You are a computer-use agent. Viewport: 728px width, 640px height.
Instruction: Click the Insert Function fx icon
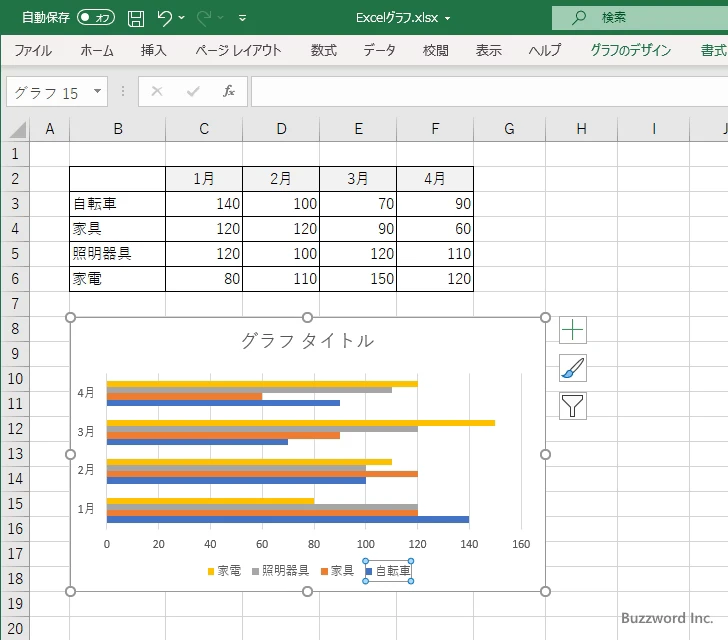(228, 91)
